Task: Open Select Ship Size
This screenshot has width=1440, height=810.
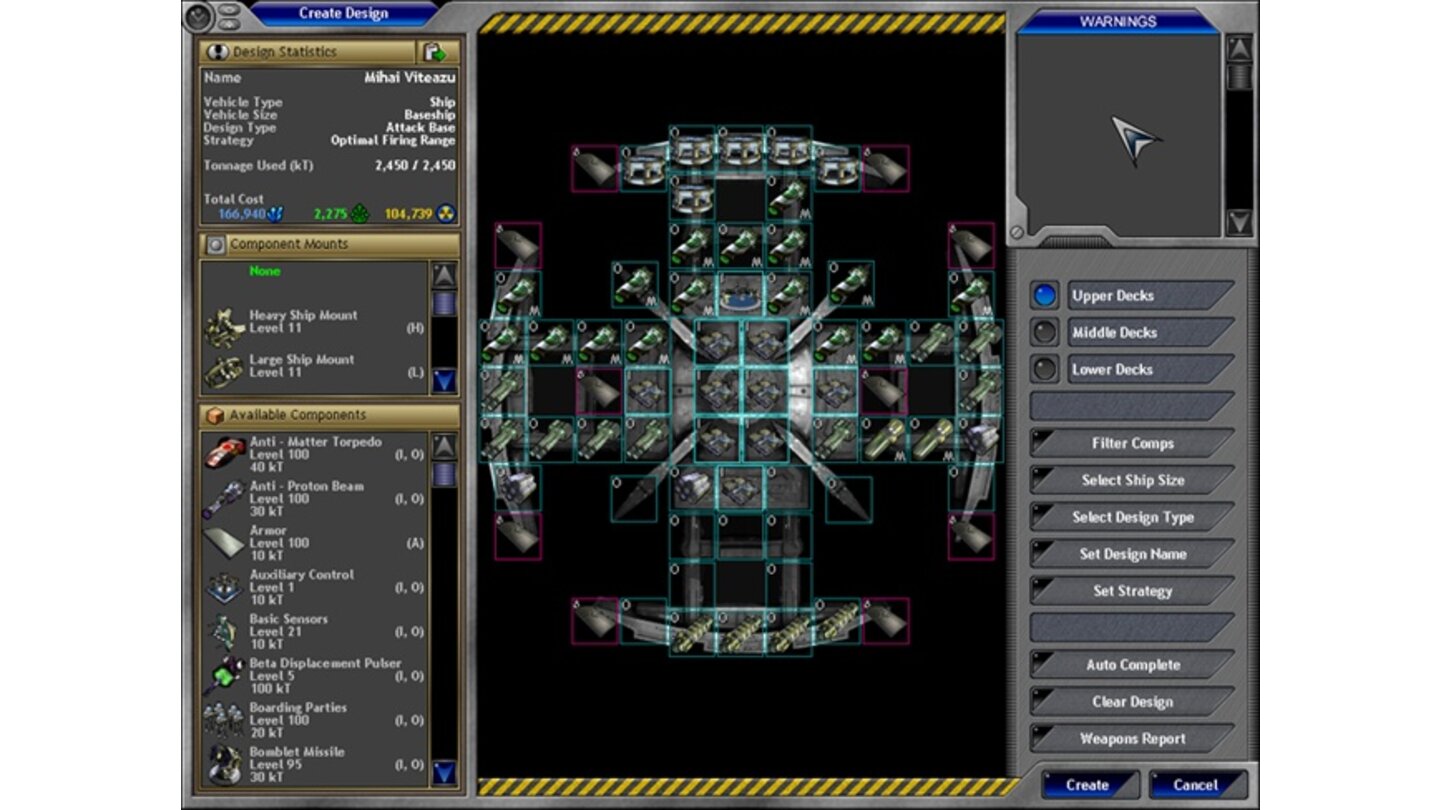Action: [1132, 480]
